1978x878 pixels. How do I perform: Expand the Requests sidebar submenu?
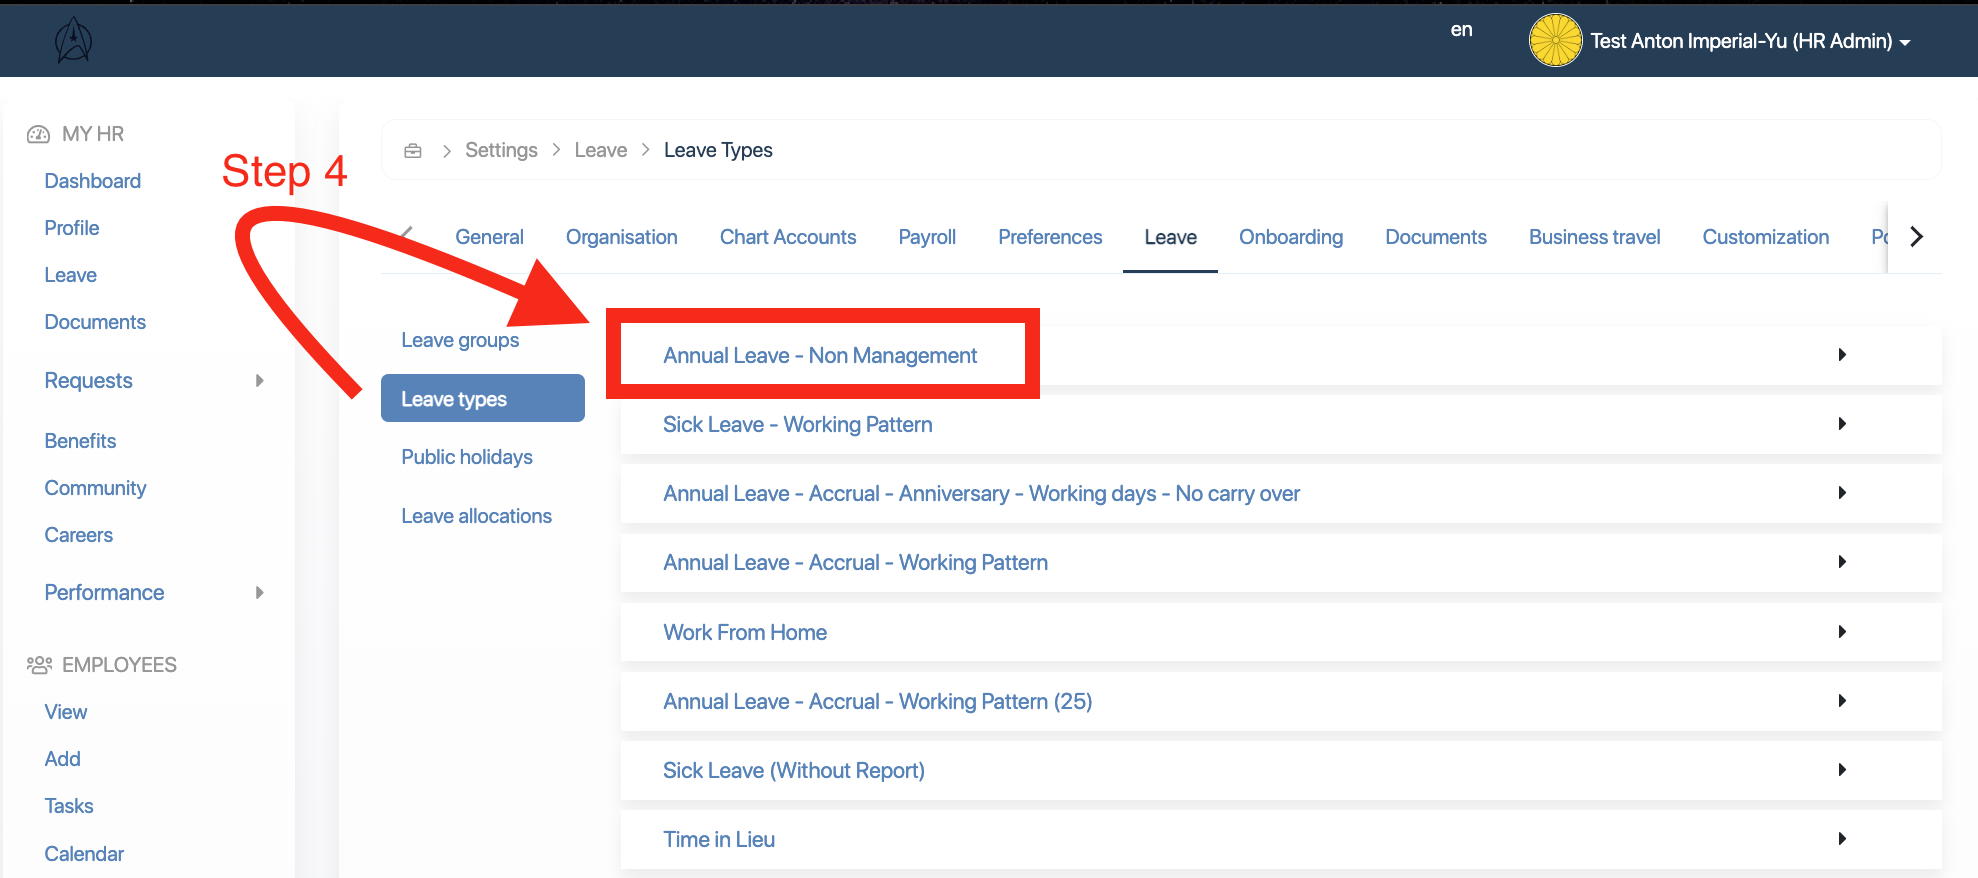coord(259,381)
